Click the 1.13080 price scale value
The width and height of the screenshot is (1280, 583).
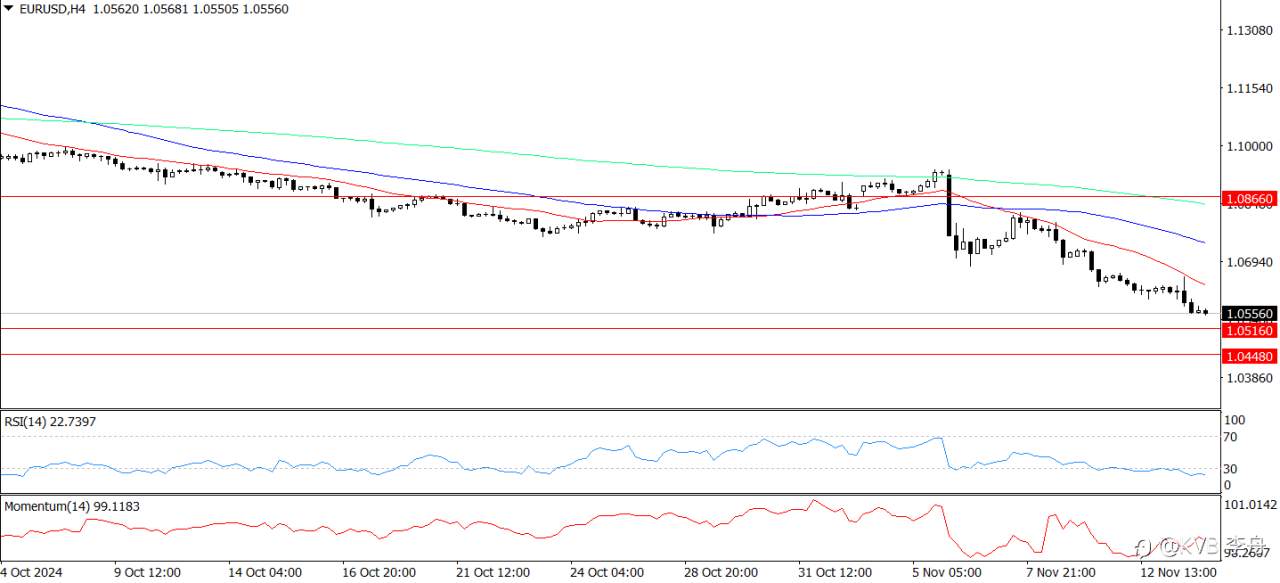(x=1249, y=31)
